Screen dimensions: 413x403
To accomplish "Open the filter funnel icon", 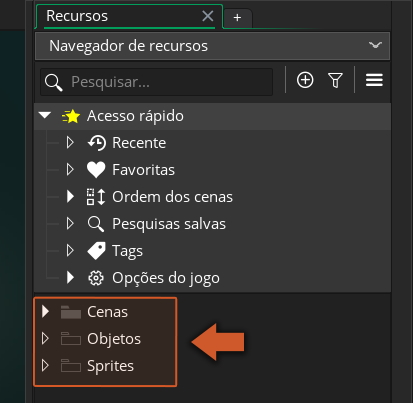I will (335, 80).
